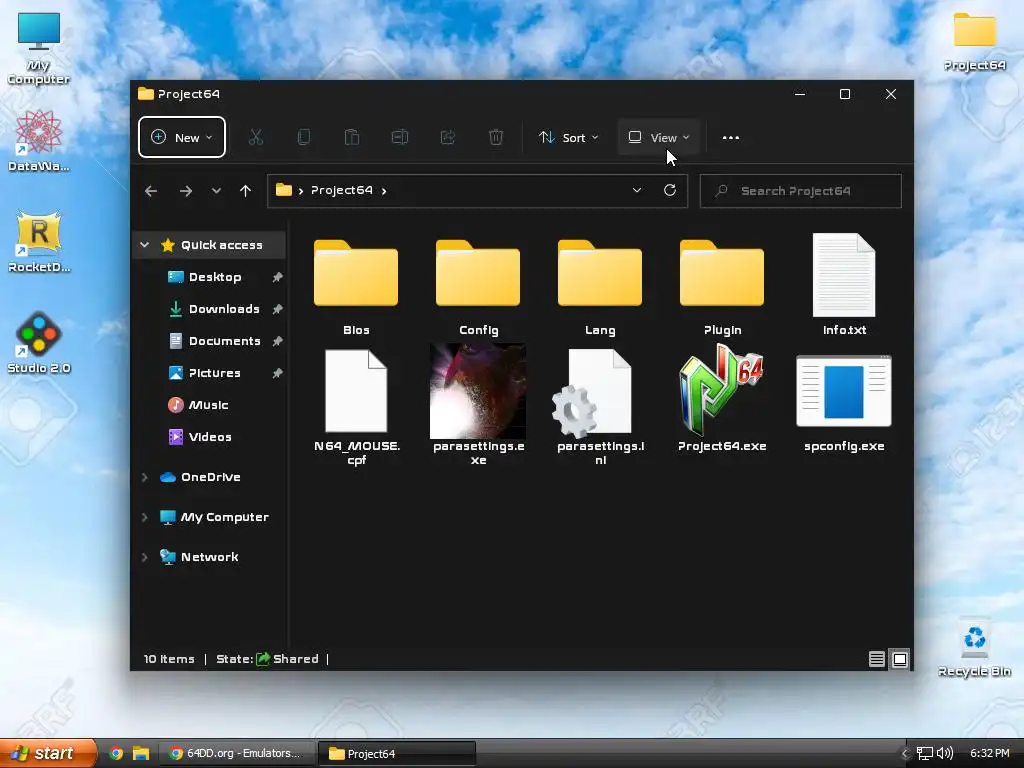1024x768 pixels.
Task: Expand the OneDrive tree node
Action: (144, 477)
